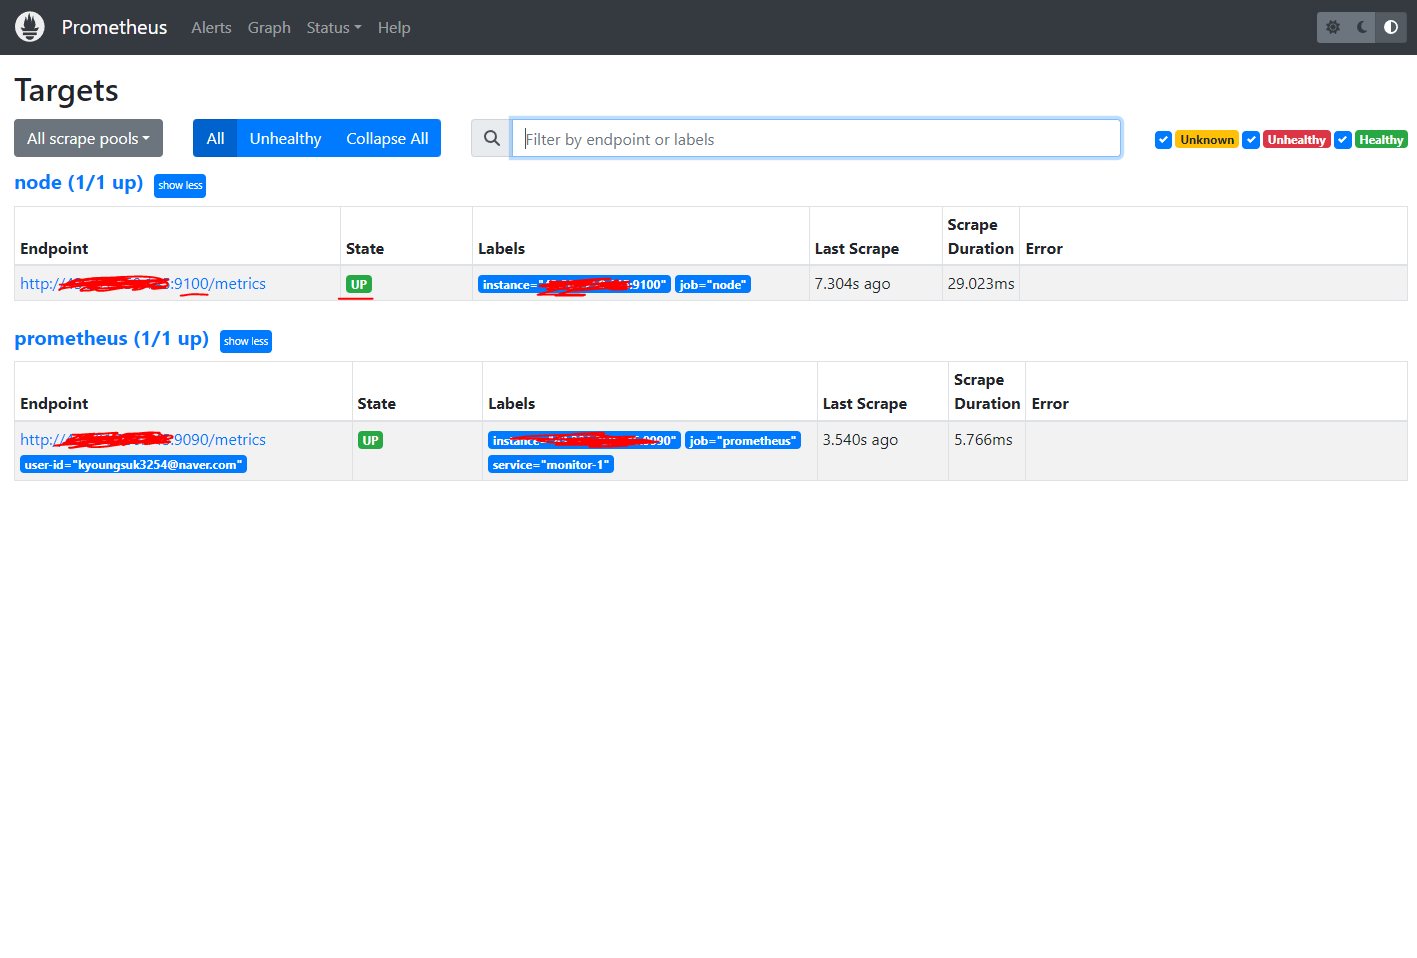Click Error header in prometheus table
This screenshot has height=958, width=1417.
pos(1050,403)
